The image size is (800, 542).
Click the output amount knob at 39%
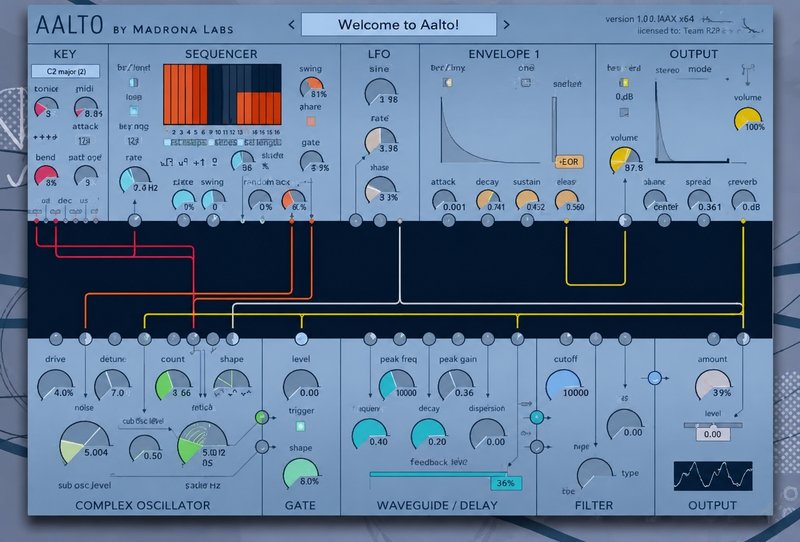[713, 385]
